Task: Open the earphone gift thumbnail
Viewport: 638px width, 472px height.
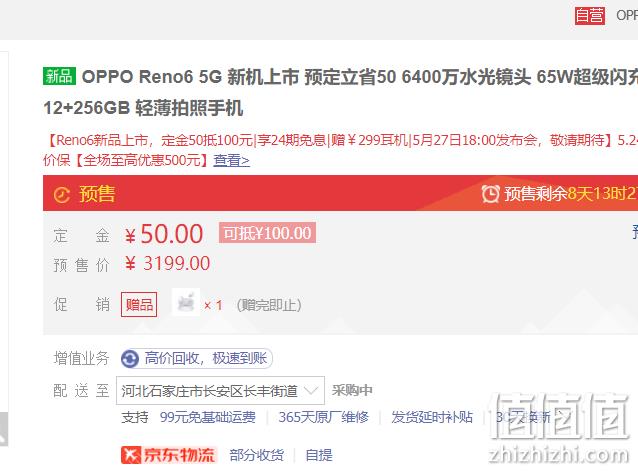Action: (x=186, y=302)
